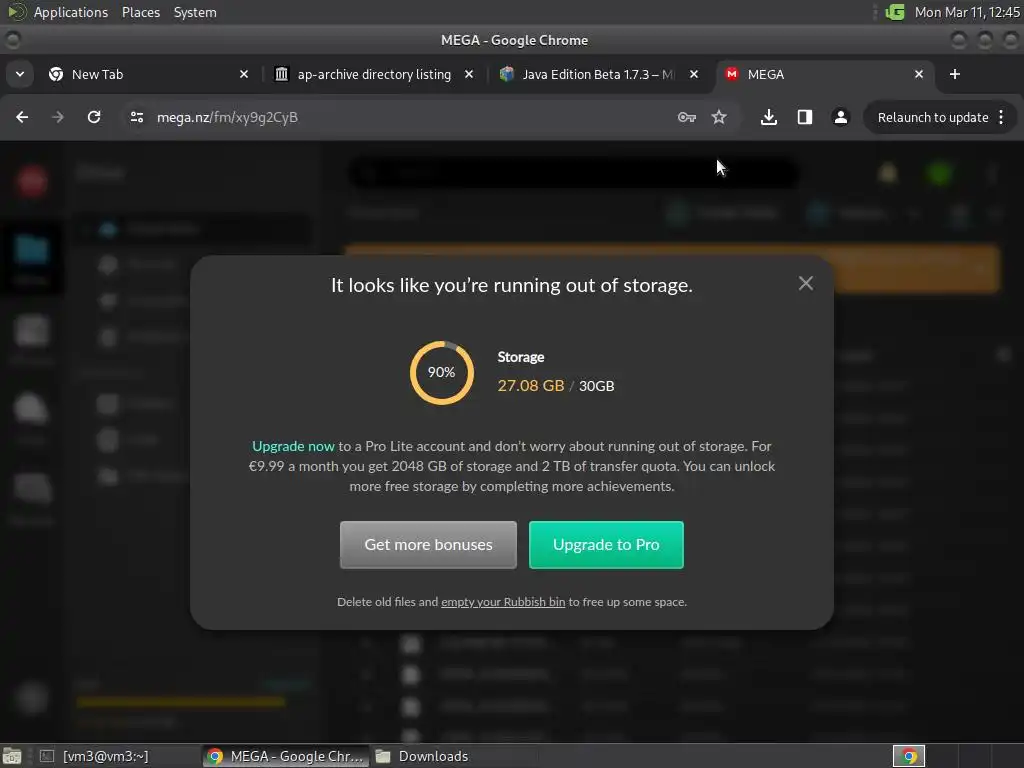Image resolution: width=1024 pixels, height=768 pixels.
Task: Close the Java Edition Beta tab
Action: point(694,74)
